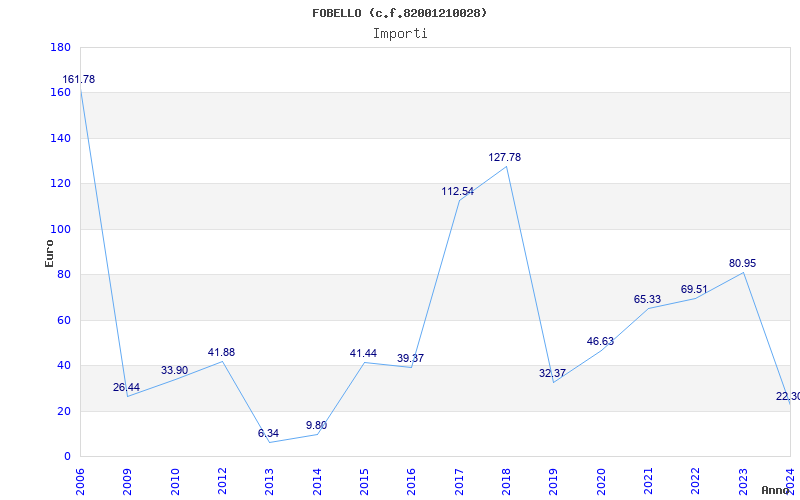Click the 100 y-axis tick label

click(x=61, y=230)
